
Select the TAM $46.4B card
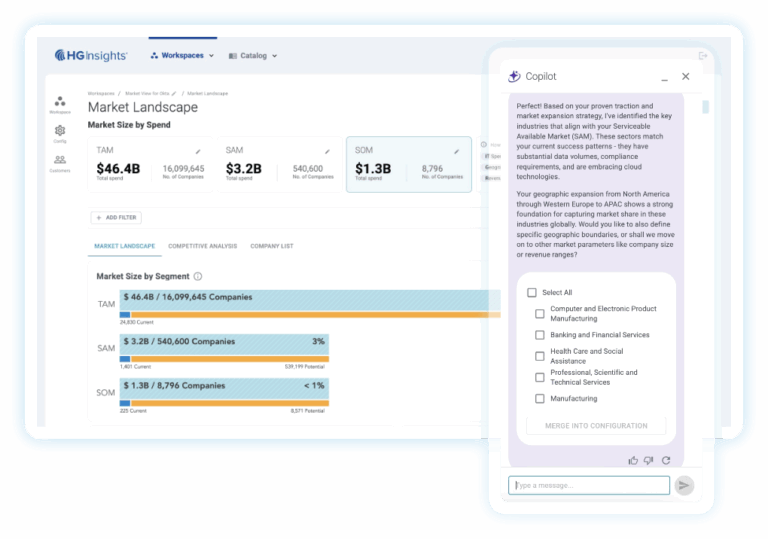coord(150,164)
